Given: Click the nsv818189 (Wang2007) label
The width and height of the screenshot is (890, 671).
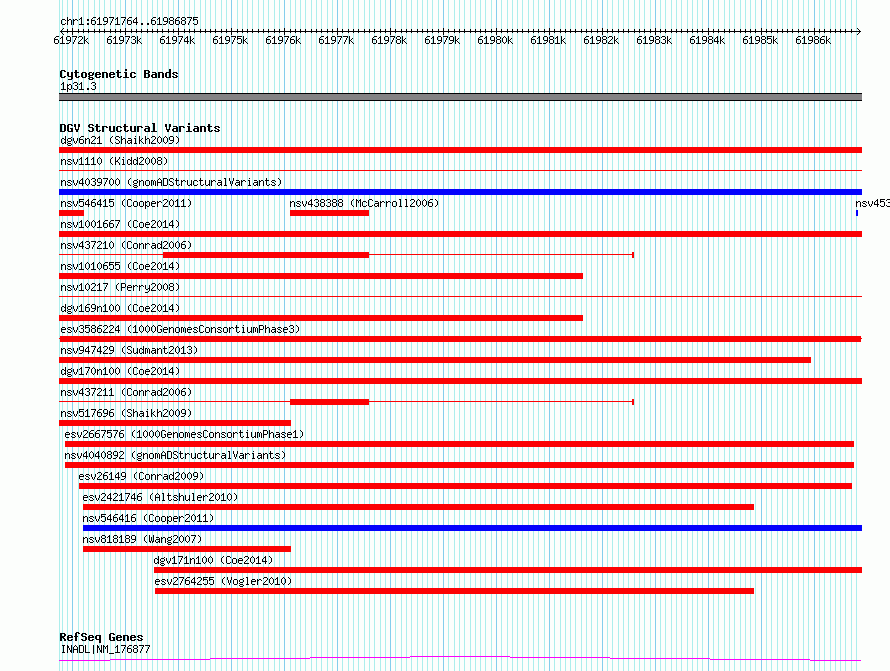Looking at the screenshot, I should [142, 539].
